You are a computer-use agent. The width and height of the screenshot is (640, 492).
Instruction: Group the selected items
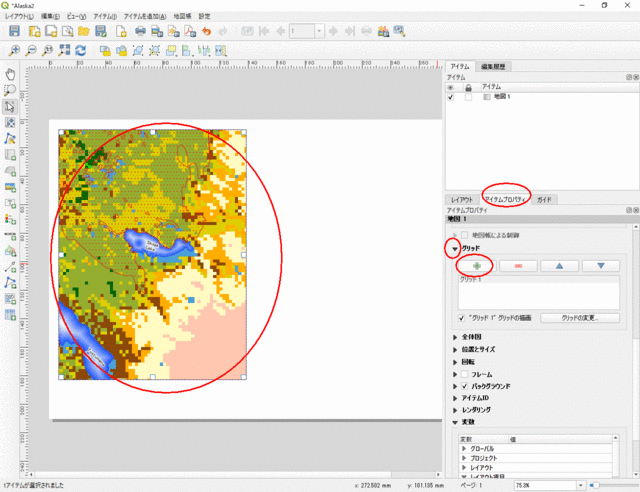(x=138, y=51)
